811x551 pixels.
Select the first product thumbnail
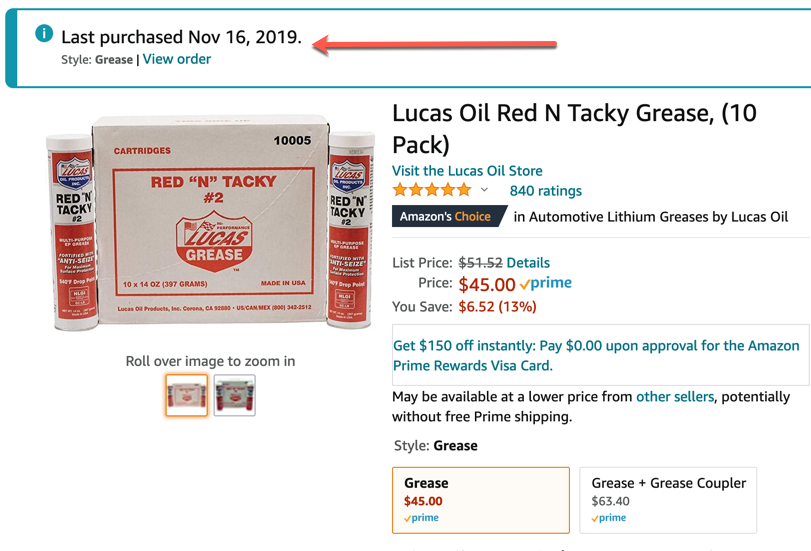tap(187, 395)
